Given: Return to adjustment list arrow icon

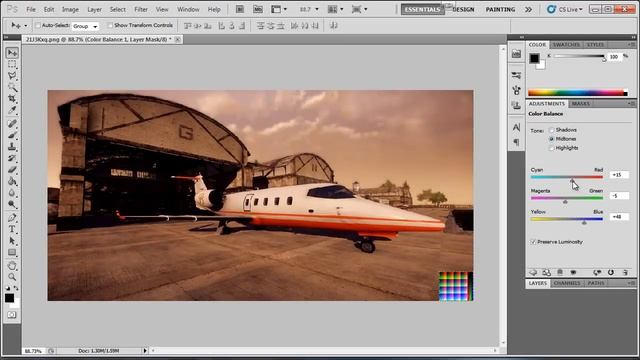Looking at the screenshot, I should (x=533, y=272).
